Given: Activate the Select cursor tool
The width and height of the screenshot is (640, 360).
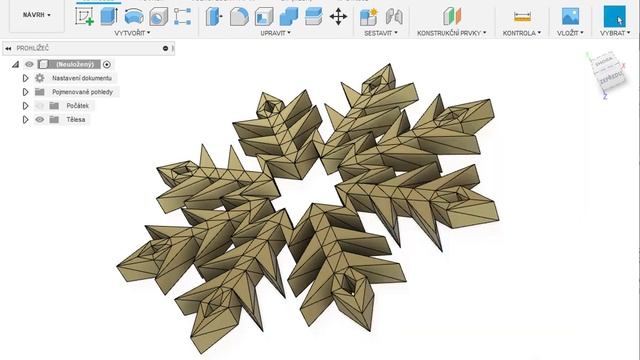Looking at the screenshot, I should [x=615, y=17].
